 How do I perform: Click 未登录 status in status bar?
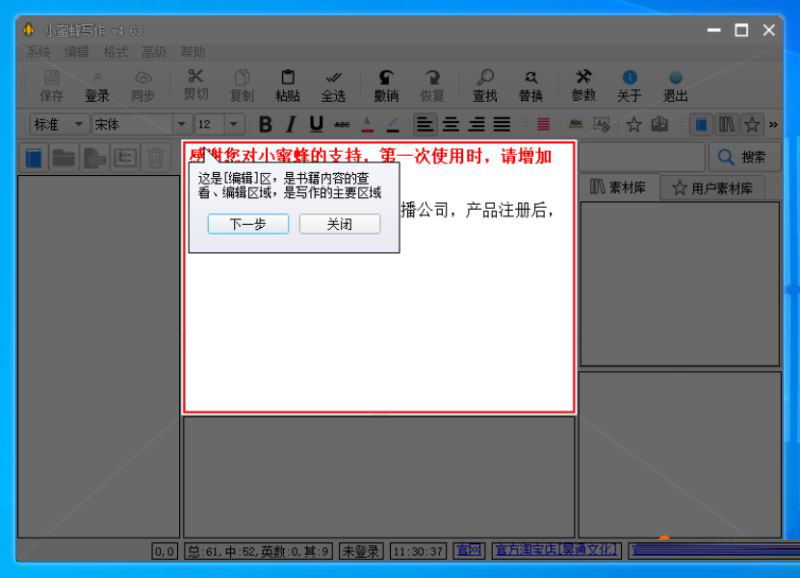click(x=361, y=551)
